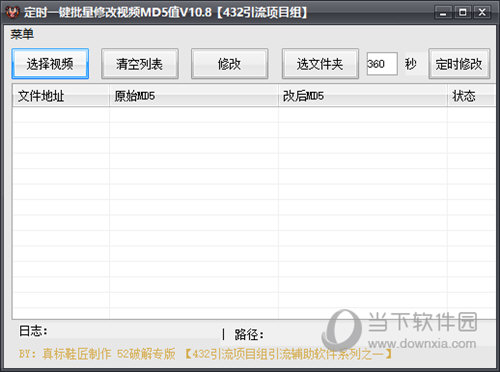Close the MD5 tool window
Viewport: 500px width, 372px height.
[482, 13]
